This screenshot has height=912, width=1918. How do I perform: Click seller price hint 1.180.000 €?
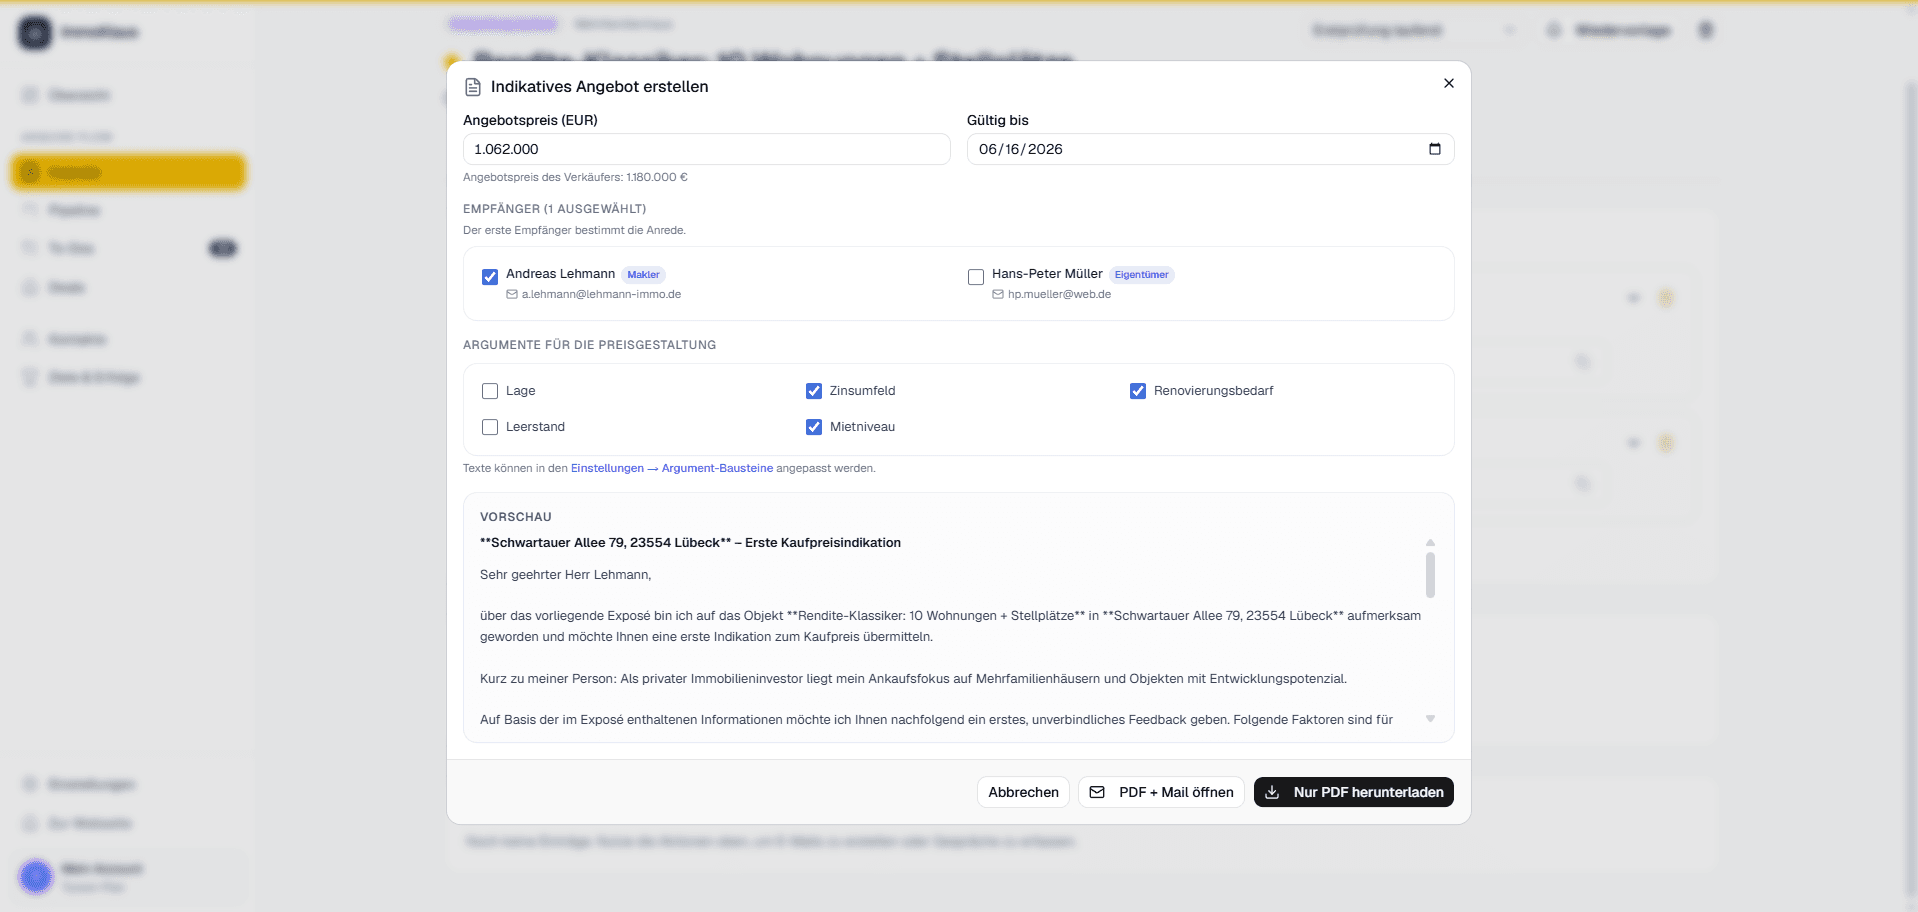[x=575, y=177]
